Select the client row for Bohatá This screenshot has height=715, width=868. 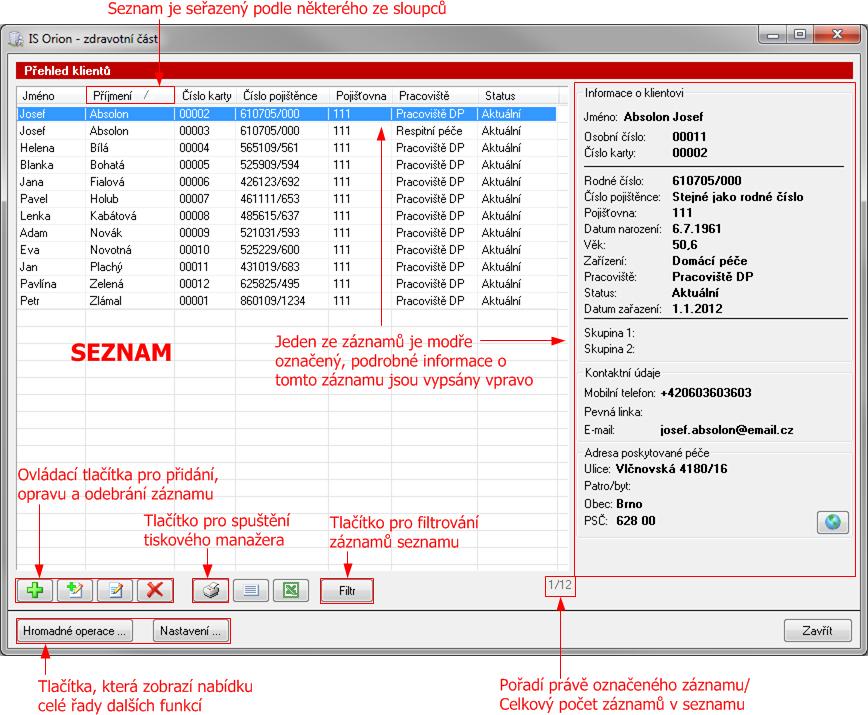coord(286,165)
